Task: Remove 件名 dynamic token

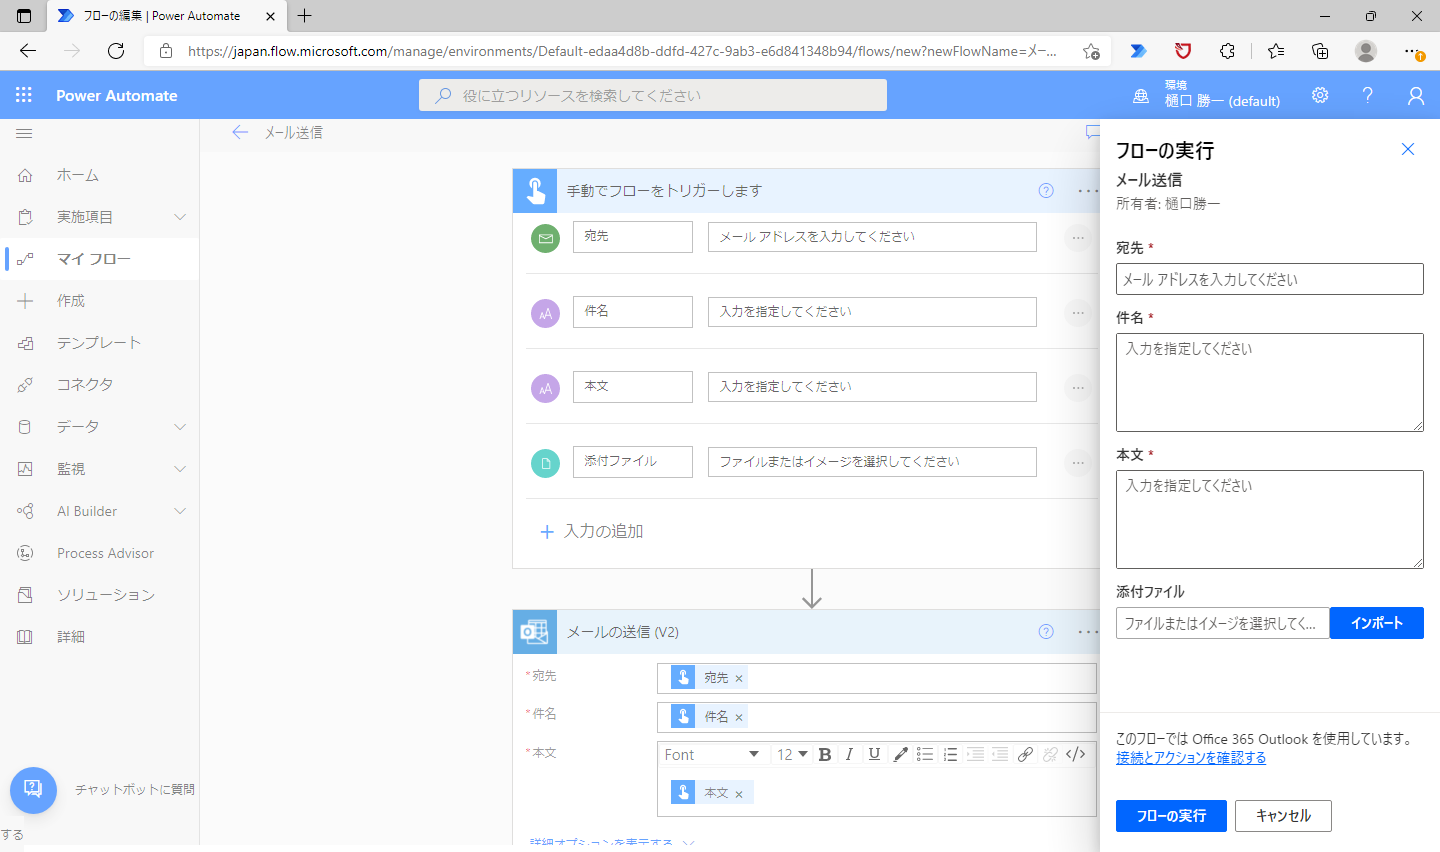Action: 739,718
